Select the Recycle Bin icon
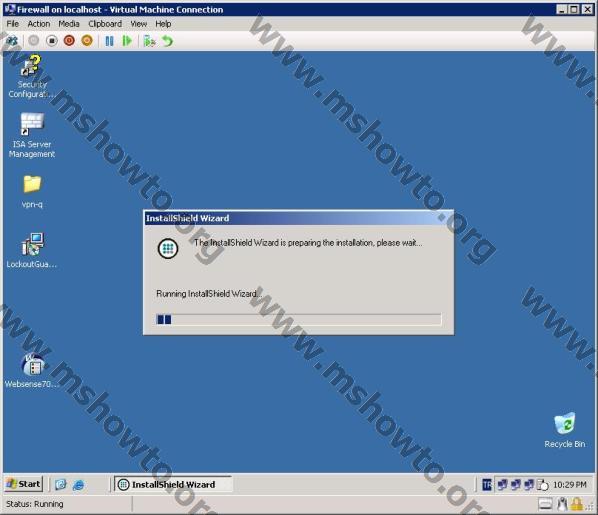Viewport: 598px width, 515px height. tap(564, 430)
